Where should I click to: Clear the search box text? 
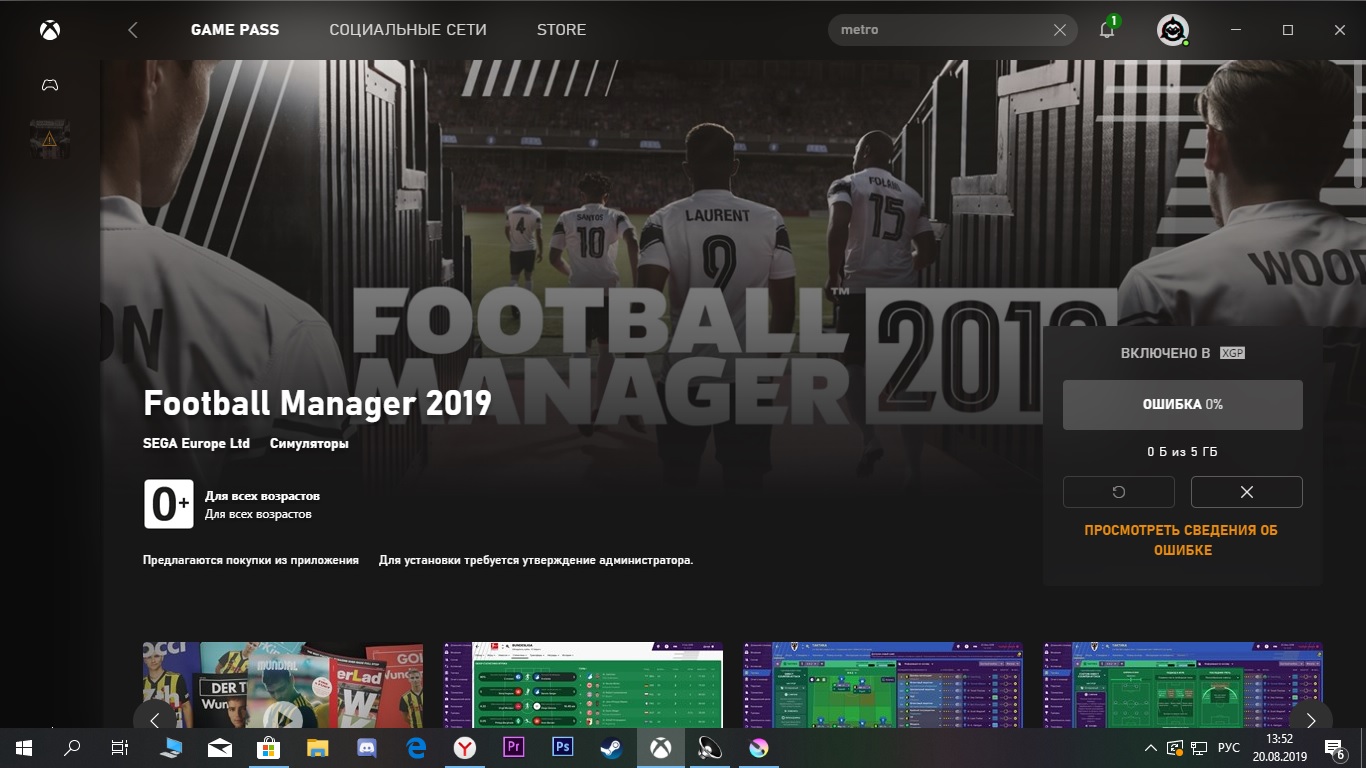pyautogui.click(x=1060, y=30)
